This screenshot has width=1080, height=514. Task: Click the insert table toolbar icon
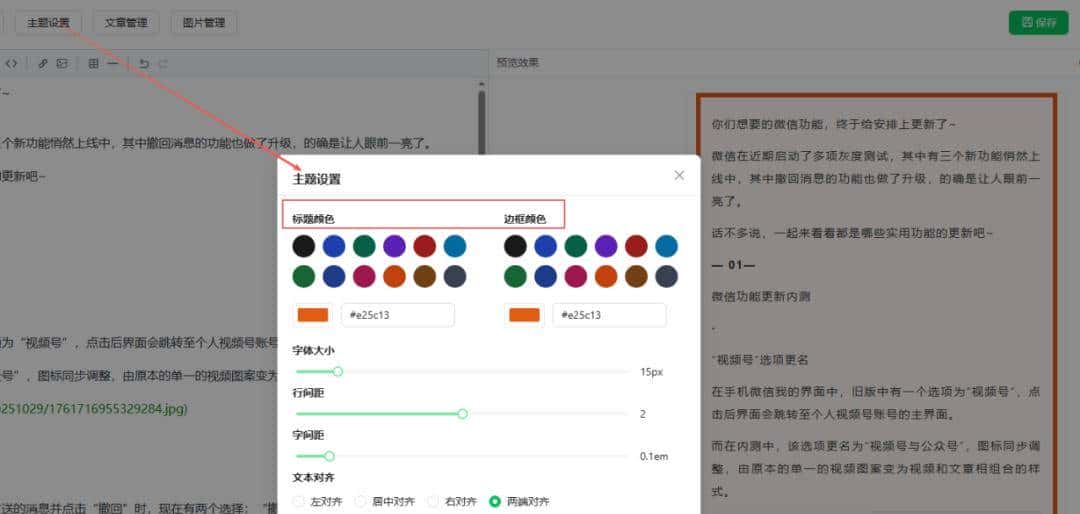tap(94, 63)
